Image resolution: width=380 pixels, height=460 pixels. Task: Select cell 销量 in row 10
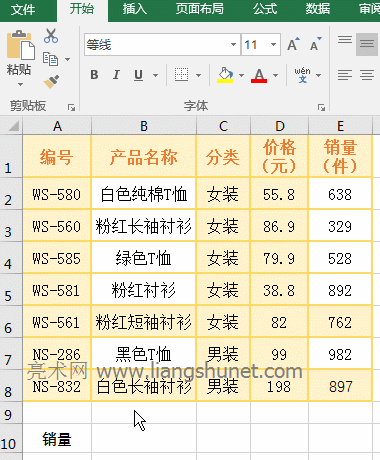coord(57,439)
